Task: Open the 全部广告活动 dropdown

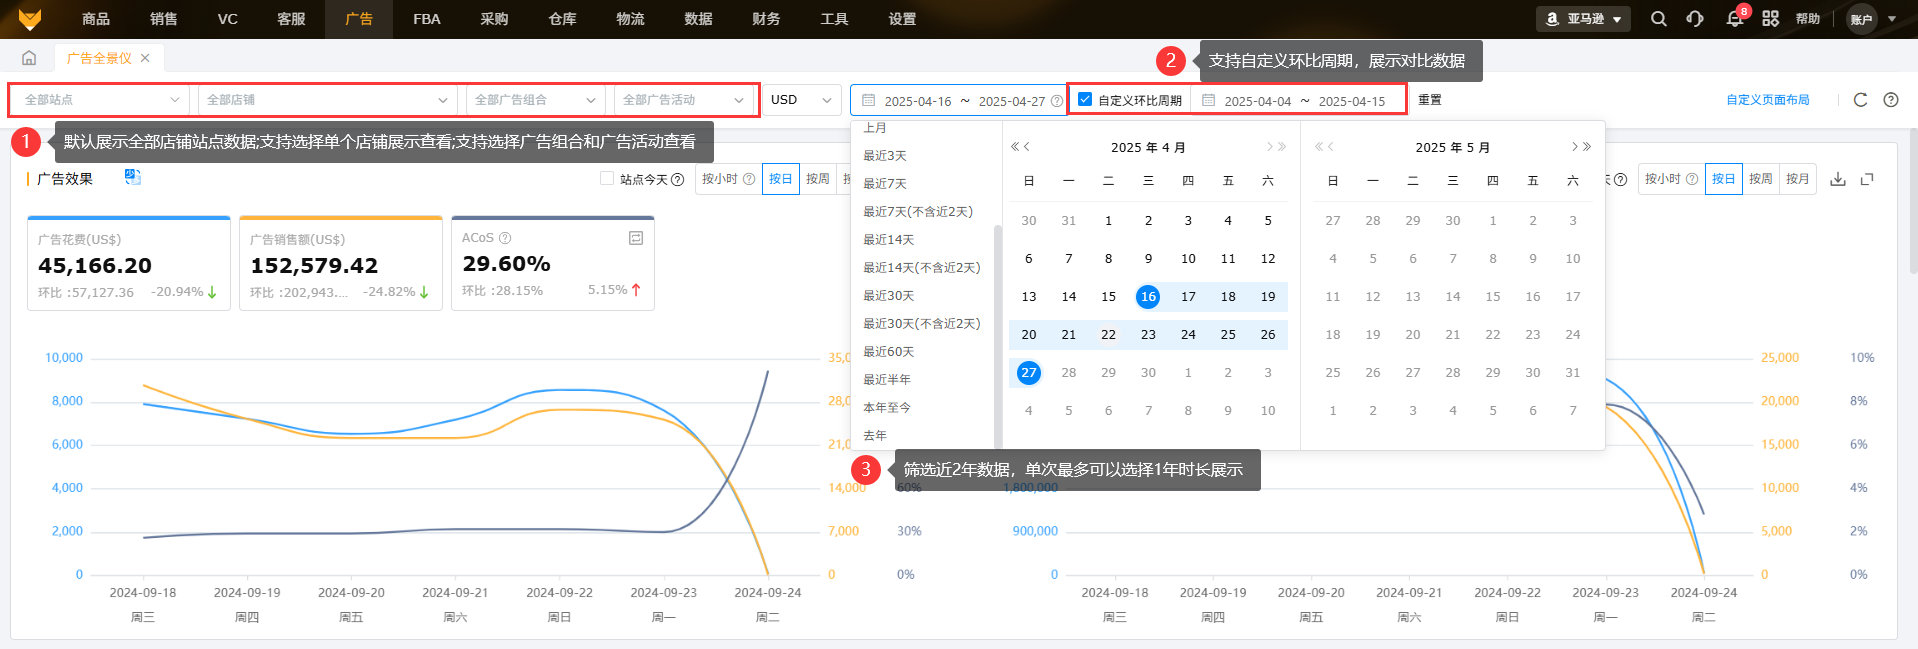Action: point(684,100)
